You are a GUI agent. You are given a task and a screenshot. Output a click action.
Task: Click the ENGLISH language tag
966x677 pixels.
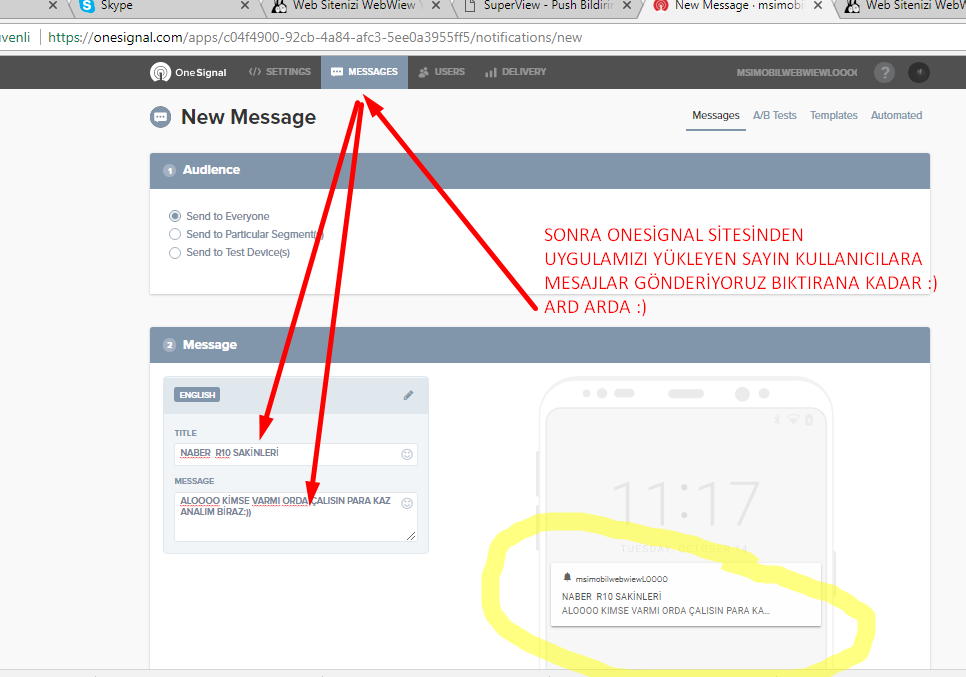[197, 395]
